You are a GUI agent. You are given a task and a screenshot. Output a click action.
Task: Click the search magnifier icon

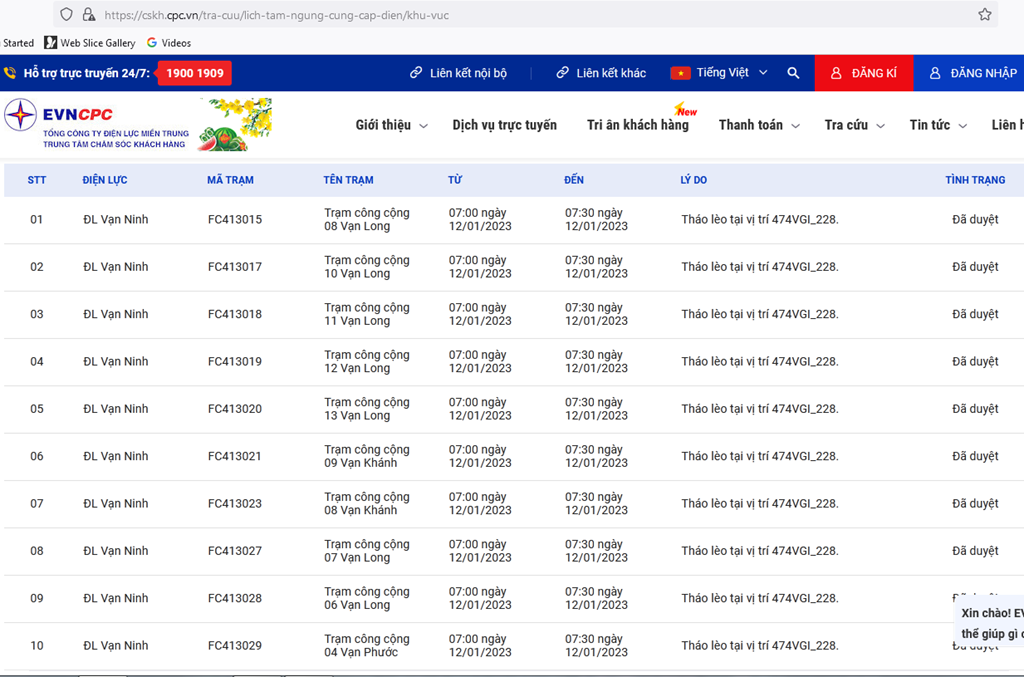tap(793, 73)
